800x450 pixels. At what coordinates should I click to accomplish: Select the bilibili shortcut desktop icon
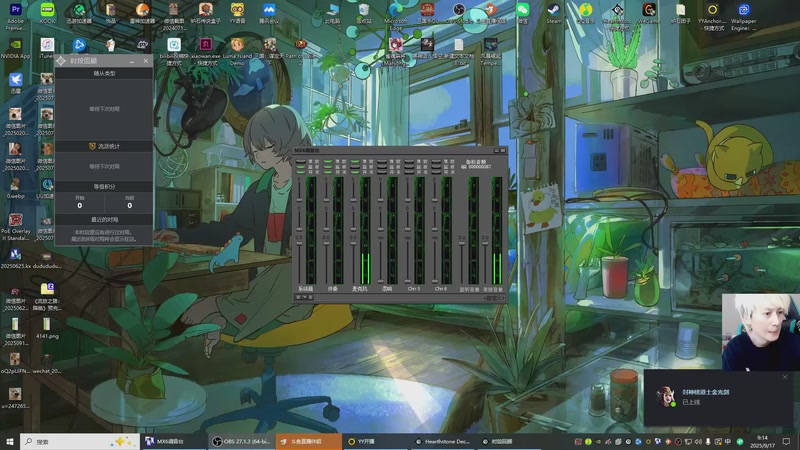pyautogui.click(x=174, y=52)
